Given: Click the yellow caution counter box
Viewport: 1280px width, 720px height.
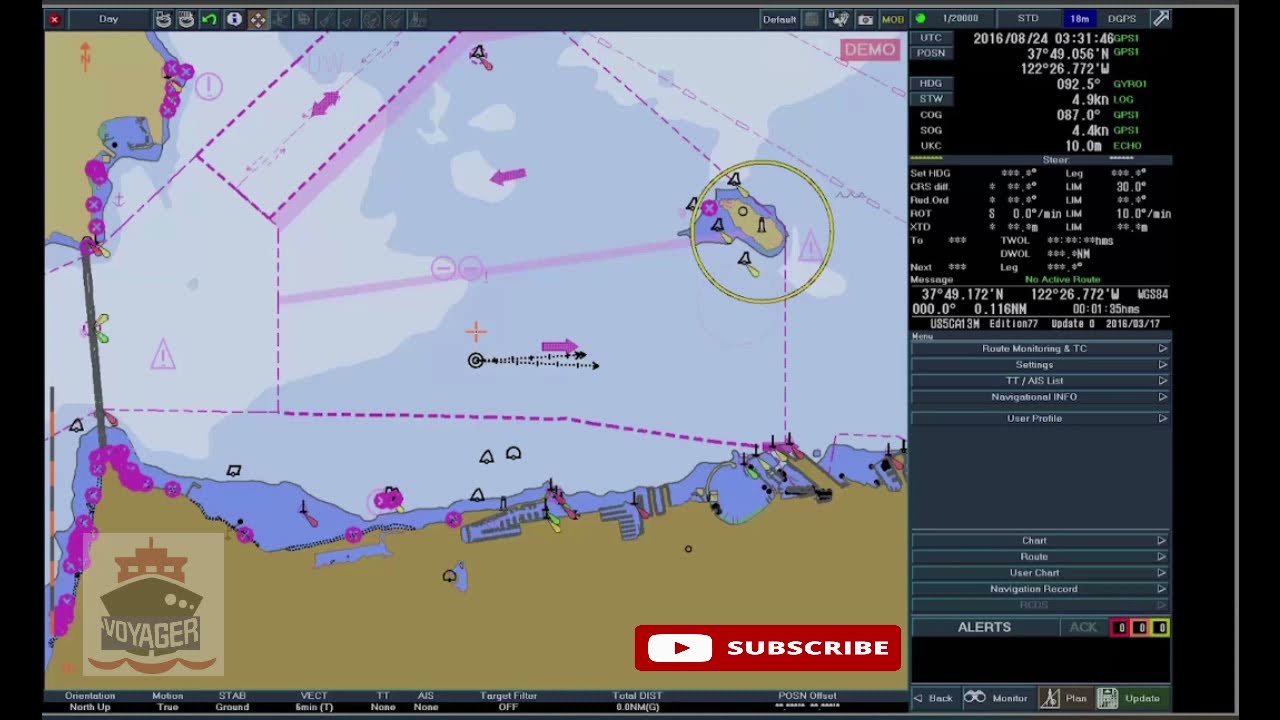Looking at the screenshot, I should pos(1160,628).
